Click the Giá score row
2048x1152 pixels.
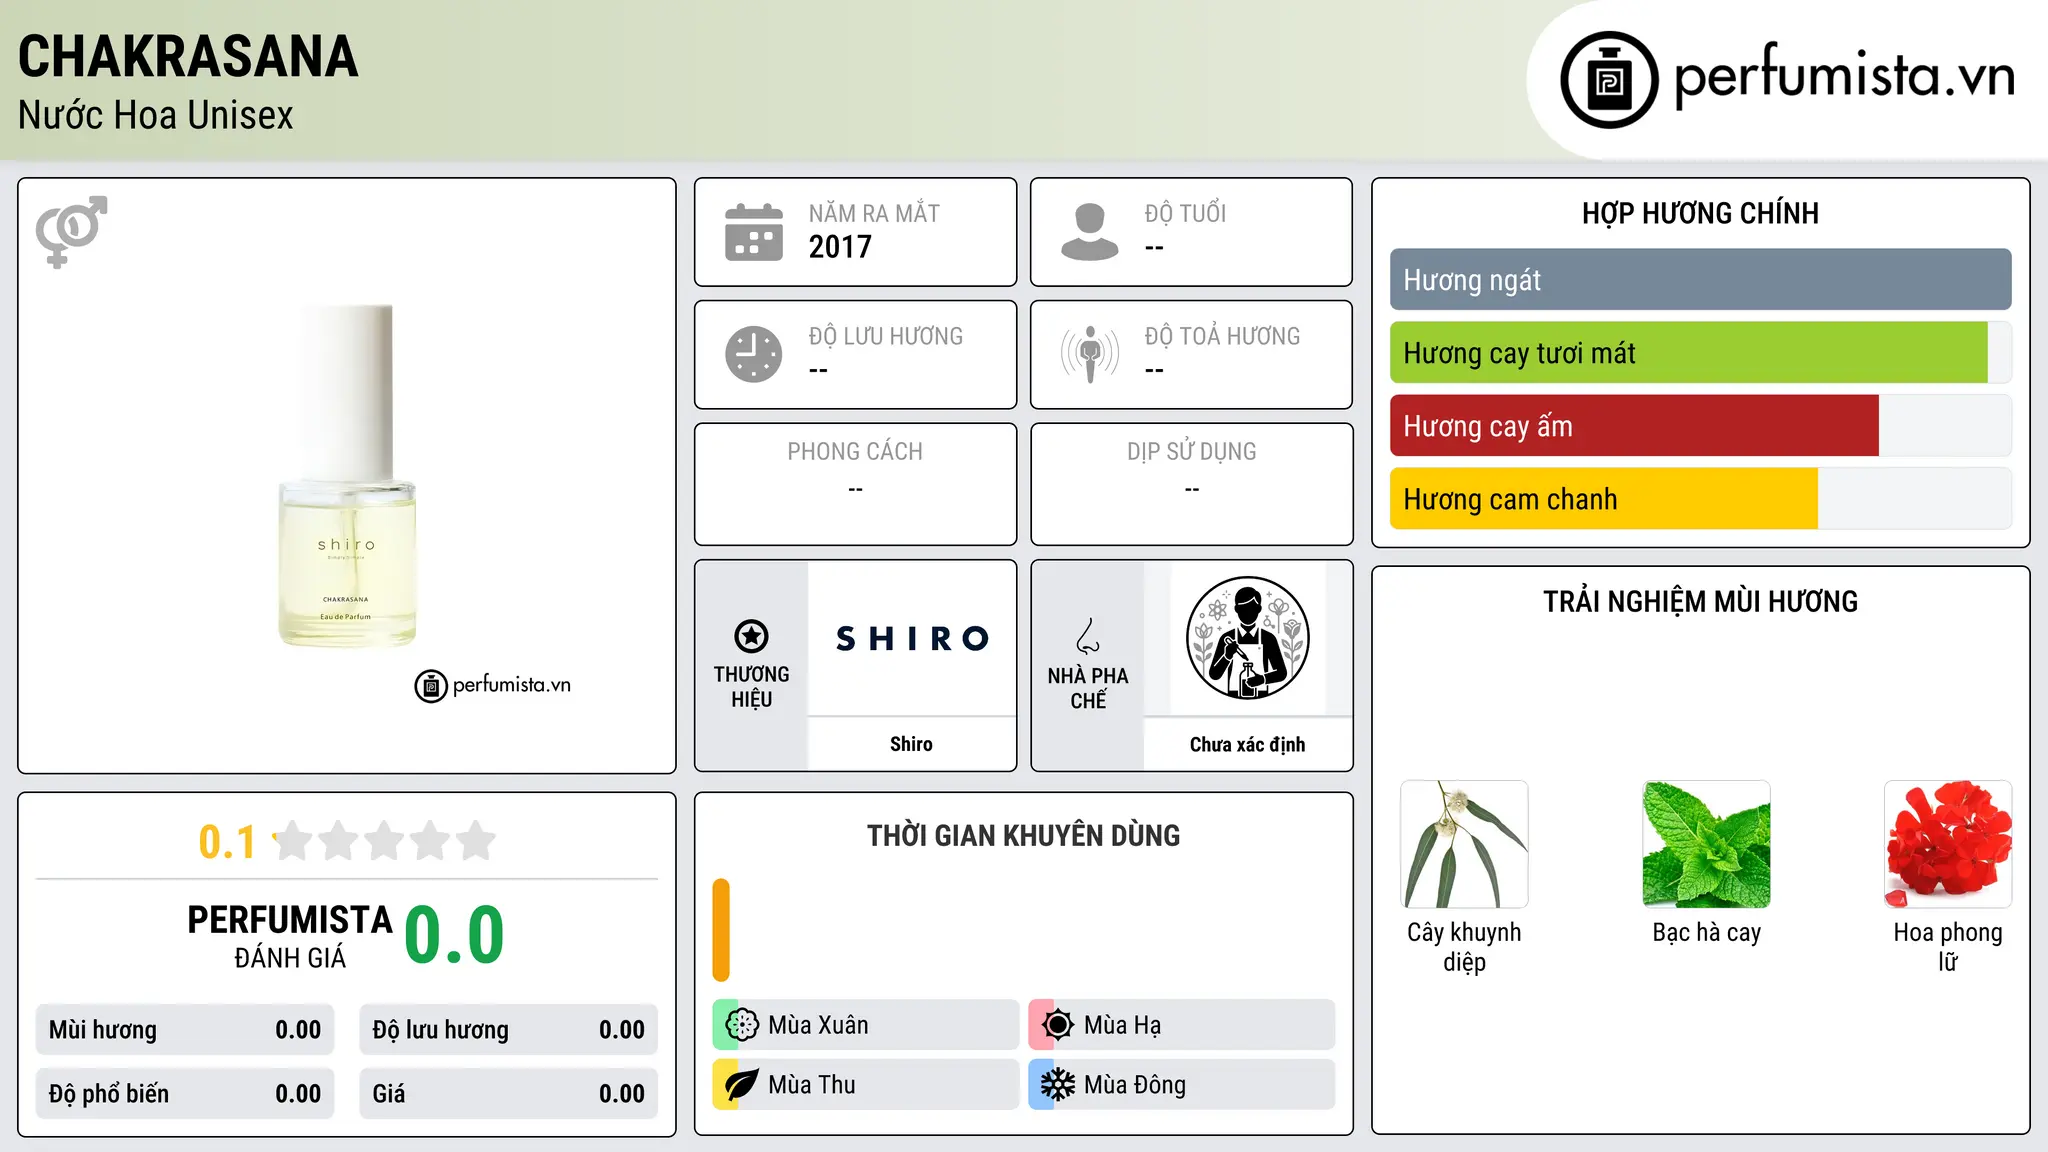point(508,1094)
